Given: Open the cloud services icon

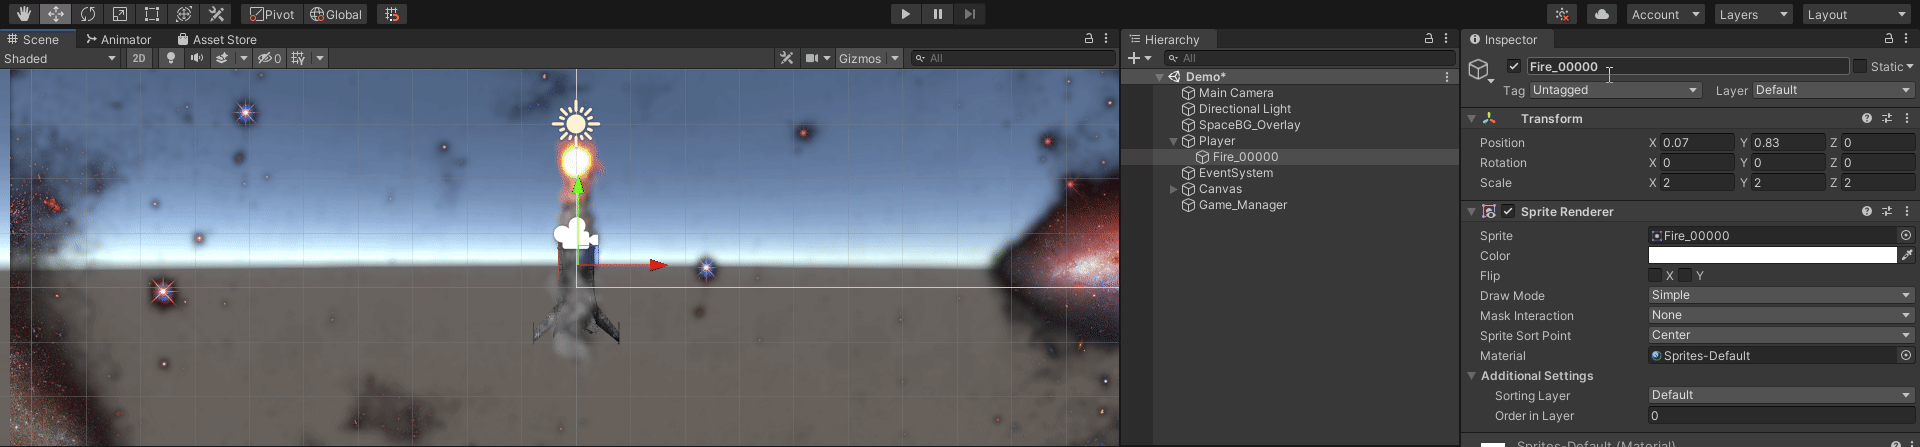Looking at the screenshot, I should (1602, 14).
